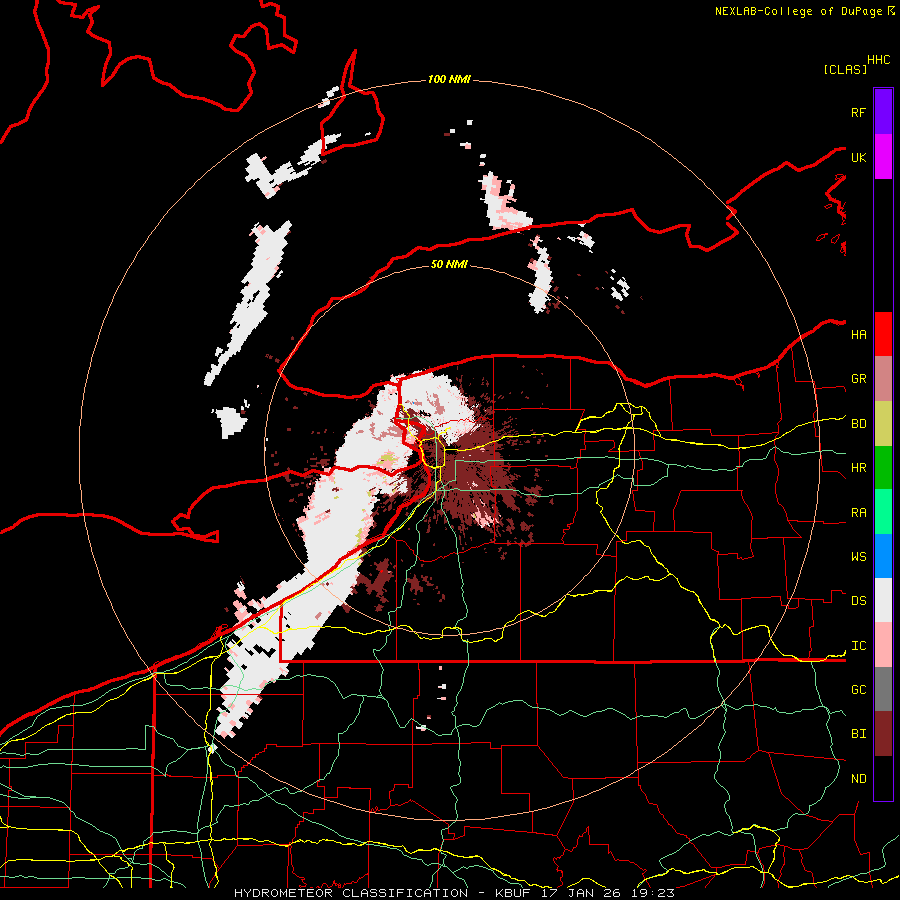Pick the RA mint green legend swatch
This screenshot has width=900, height=900.
point(883,512)
